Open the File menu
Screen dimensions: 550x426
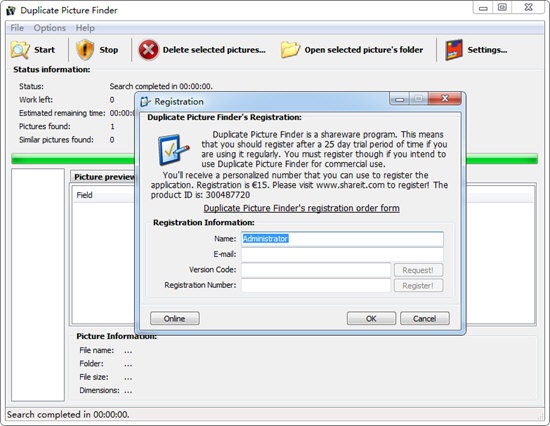pyautogui.click(x=17, y=28)
